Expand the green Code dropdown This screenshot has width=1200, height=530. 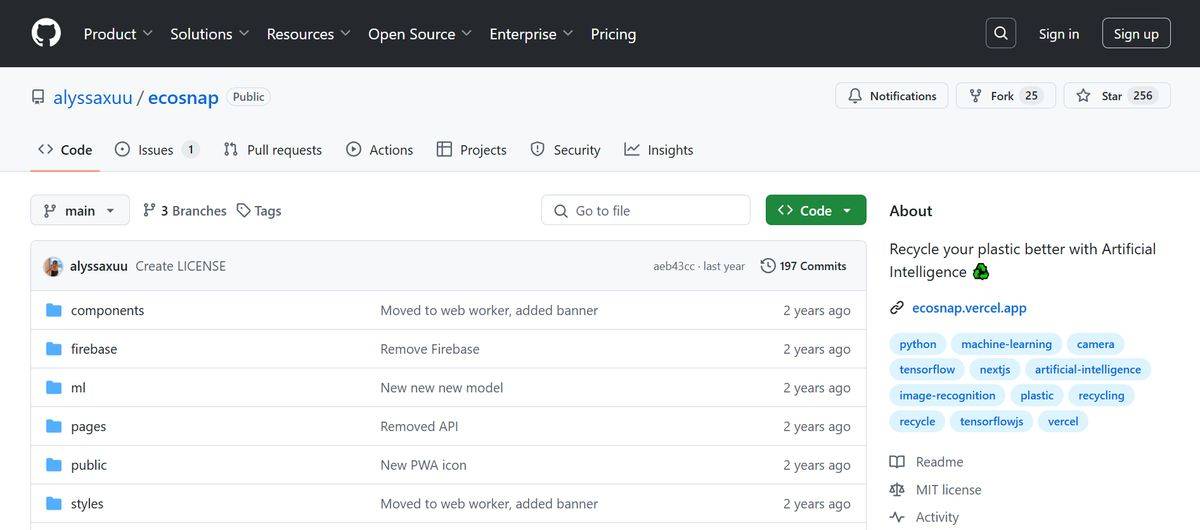[x=816, y=210]
